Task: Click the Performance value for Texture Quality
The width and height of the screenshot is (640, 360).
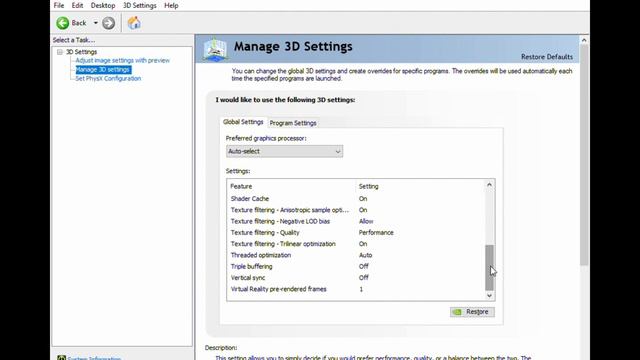Action: click(x=376, y=233)
